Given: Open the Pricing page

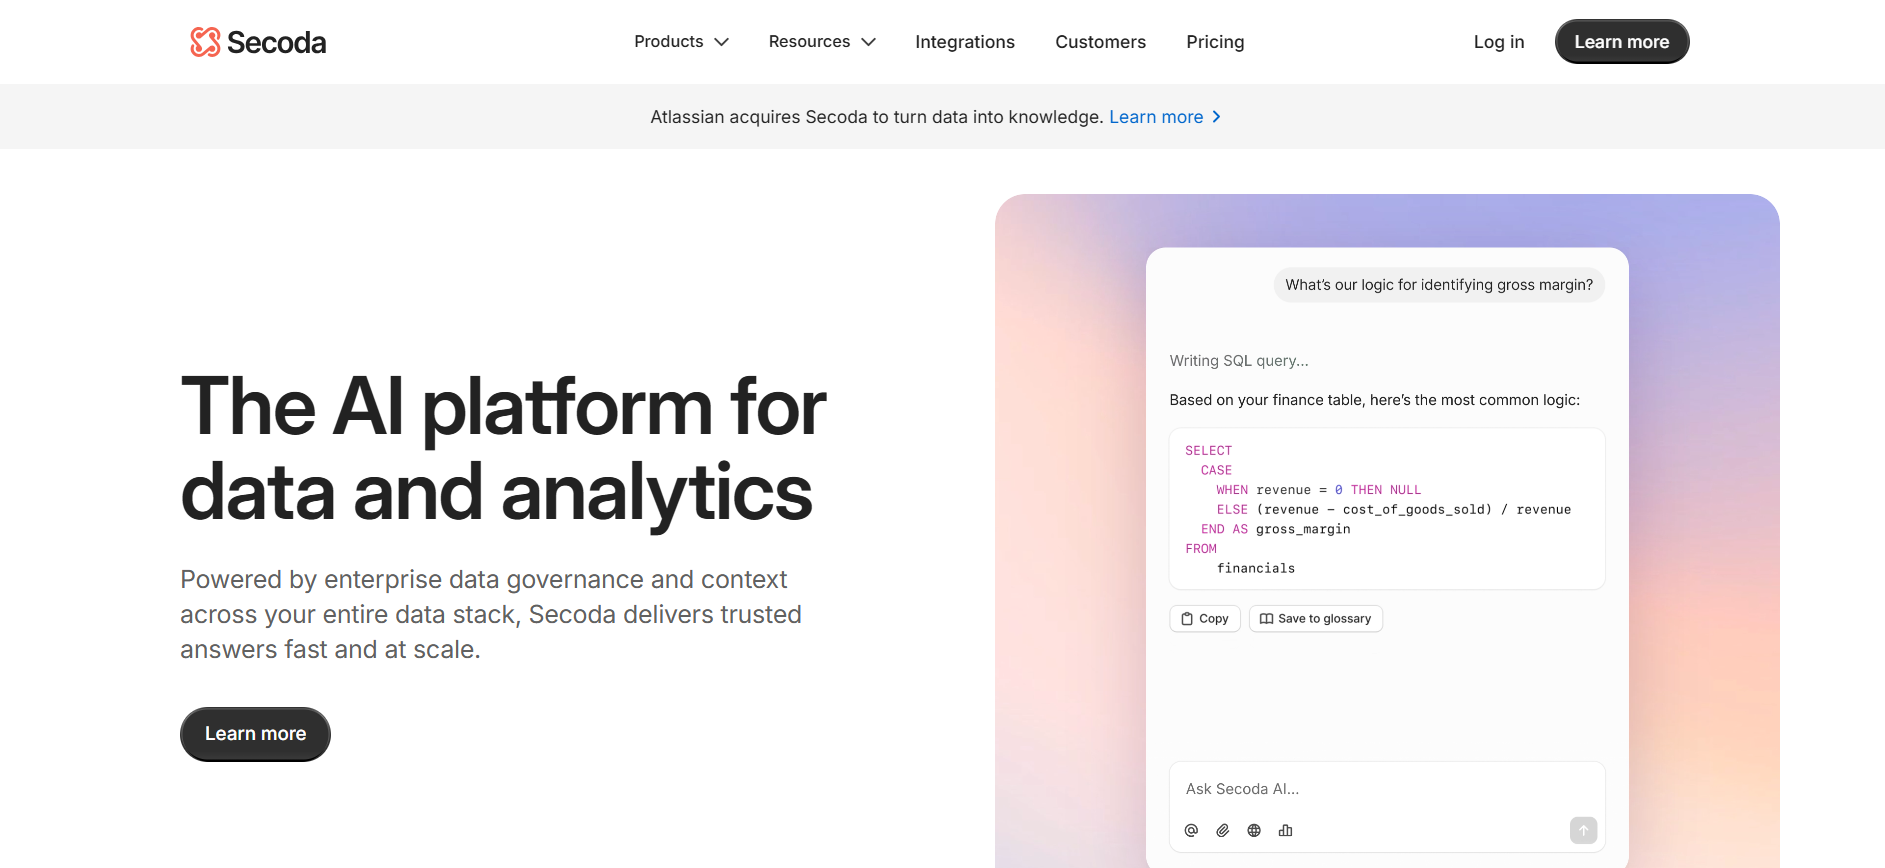Looking at the screenshot, I should (x=1215, y=42).
